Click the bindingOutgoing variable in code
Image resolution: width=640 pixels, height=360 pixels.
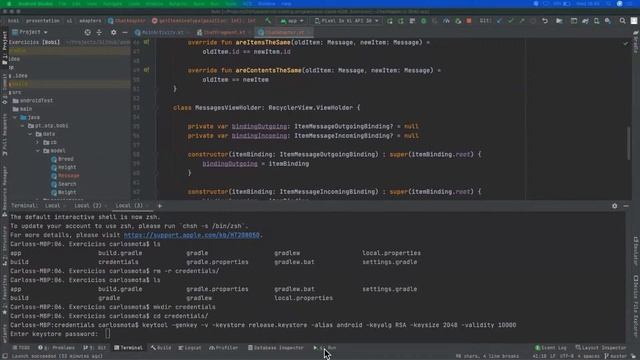tap(259, 127)
